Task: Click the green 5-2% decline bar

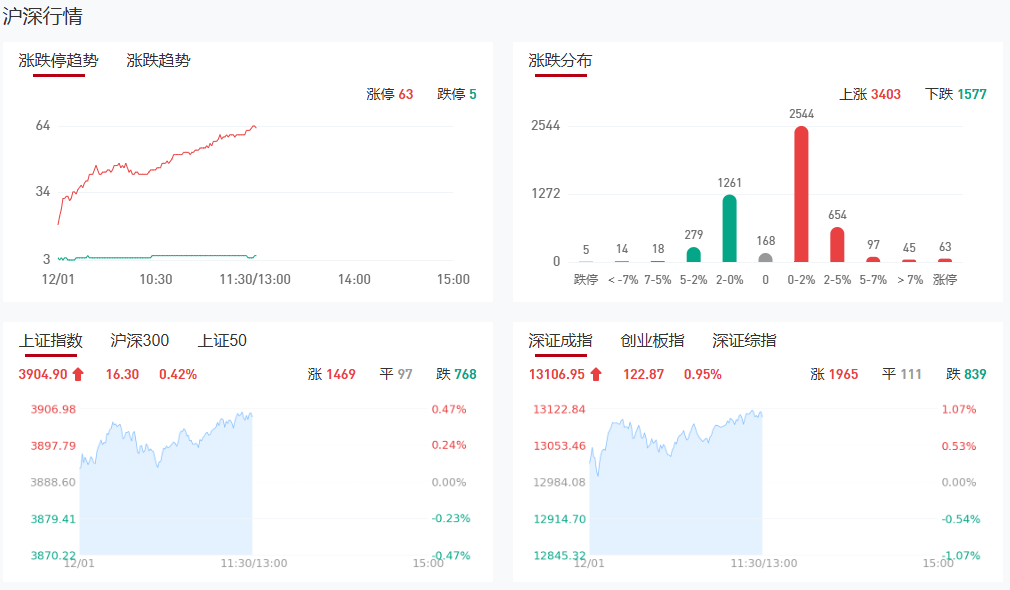Action: 694,255
